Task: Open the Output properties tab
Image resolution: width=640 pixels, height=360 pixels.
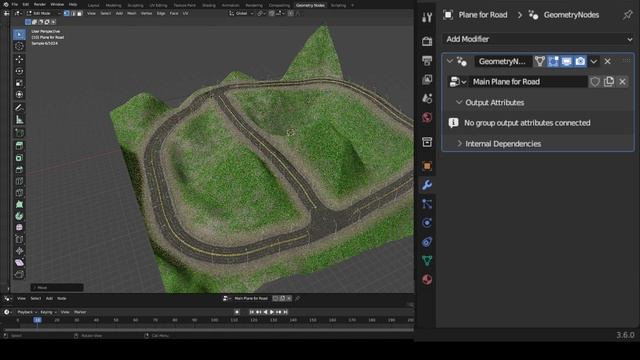Action: [x=427, y=60]
